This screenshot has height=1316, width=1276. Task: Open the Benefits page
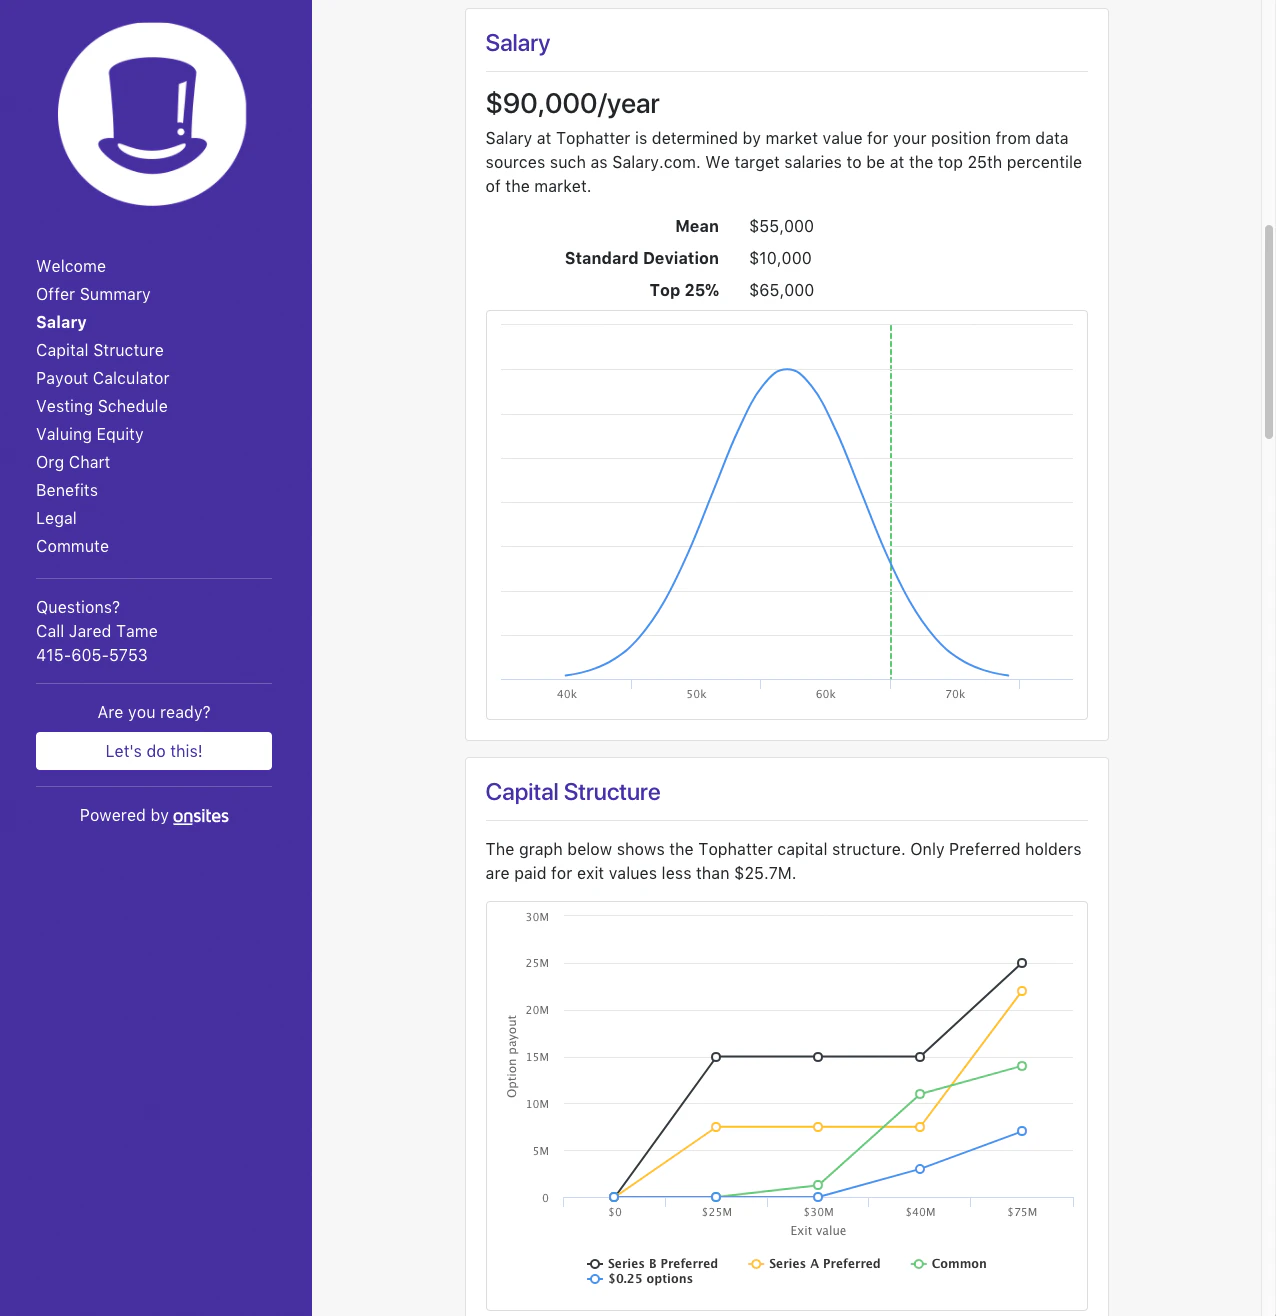[66, 490]
